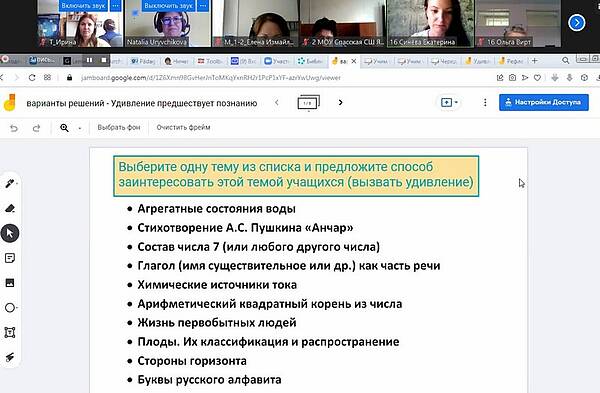
Task: Toggle sound with Включить звук button
Action: pyautogui.click(x=83, y=6)
